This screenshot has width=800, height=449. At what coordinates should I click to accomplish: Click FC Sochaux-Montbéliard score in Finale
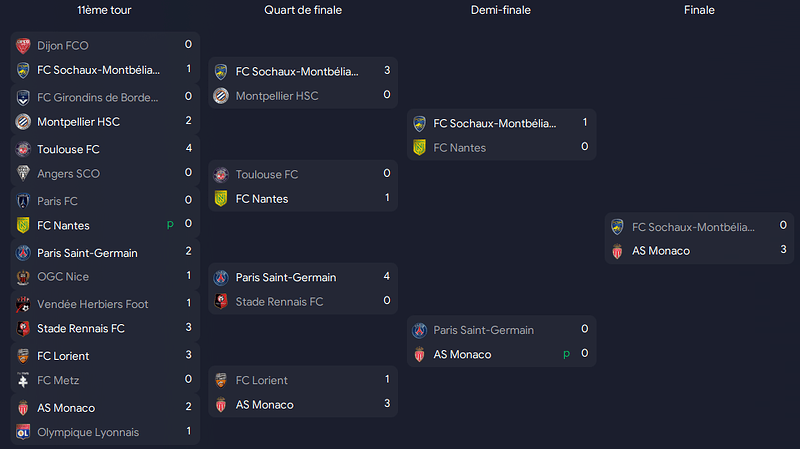783,225
